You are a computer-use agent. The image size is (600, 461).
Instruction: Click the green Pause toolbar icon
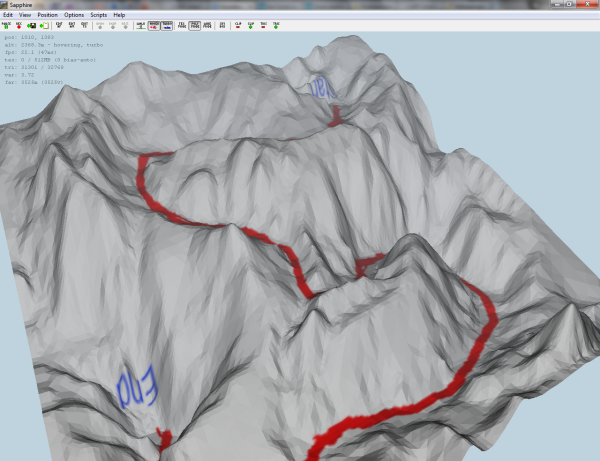(x=9, y=25)
